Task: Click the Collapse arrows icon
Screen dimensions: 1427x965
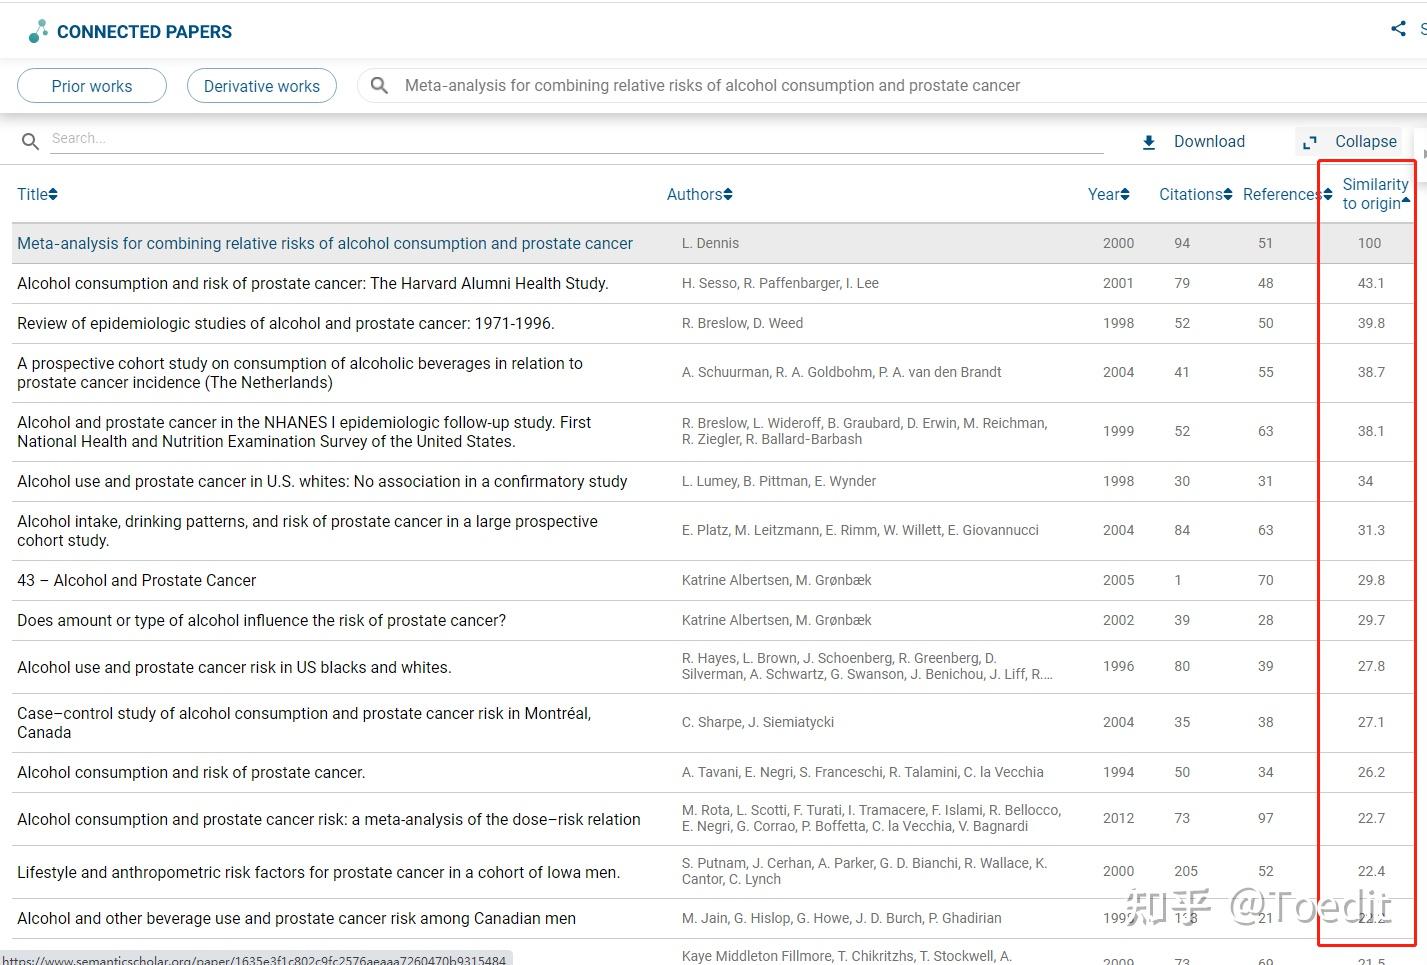Action: coord(1310,142)
